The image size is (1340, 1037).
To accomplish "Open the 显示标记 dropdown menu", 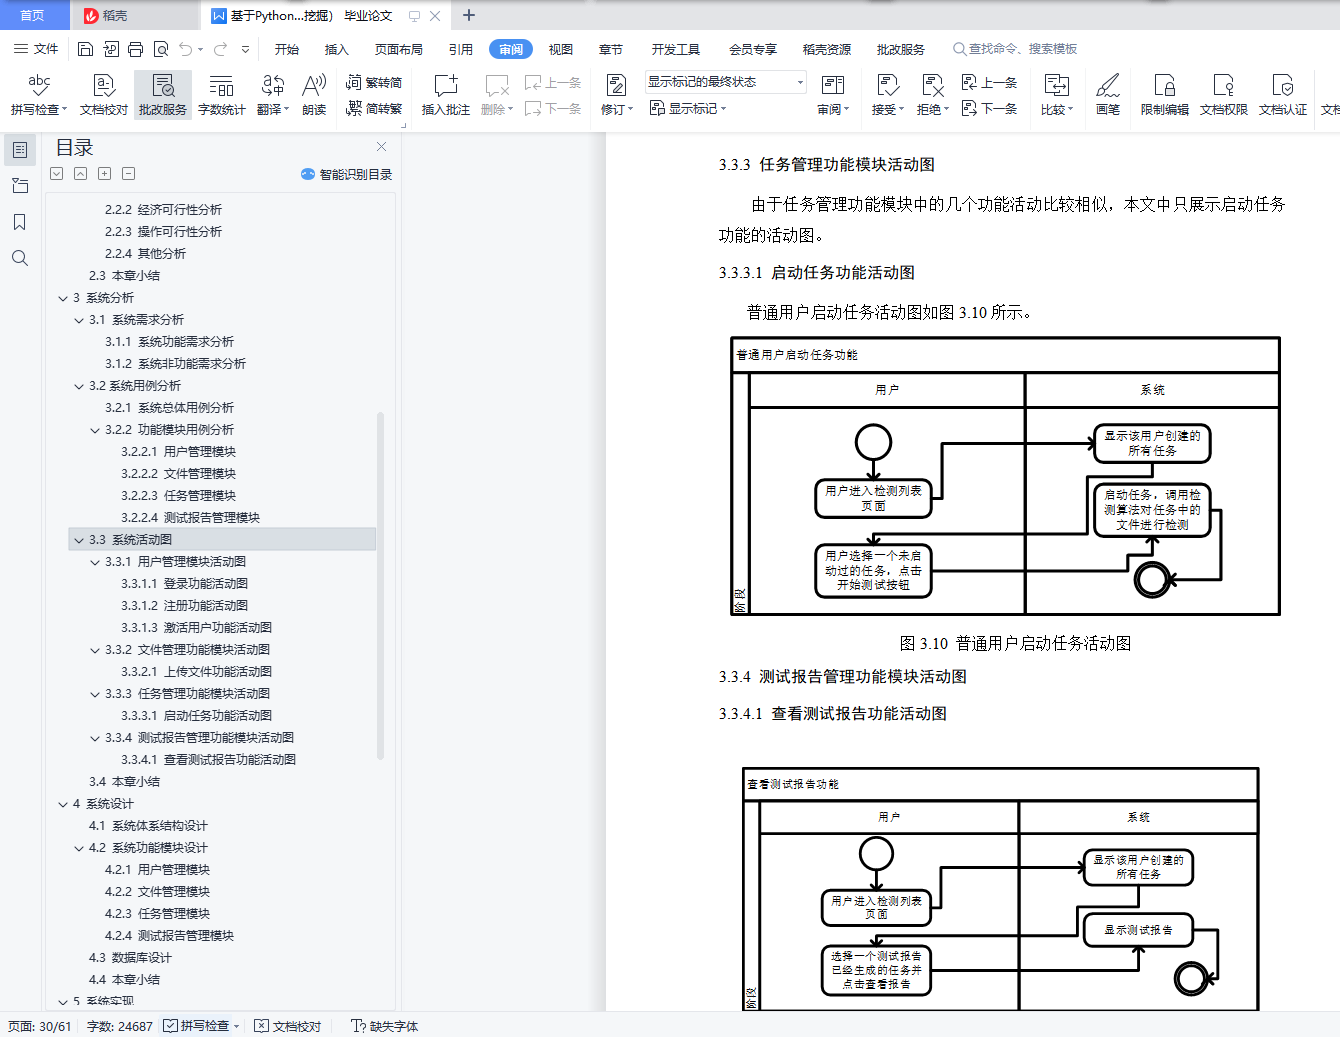I will click(688, 108).
